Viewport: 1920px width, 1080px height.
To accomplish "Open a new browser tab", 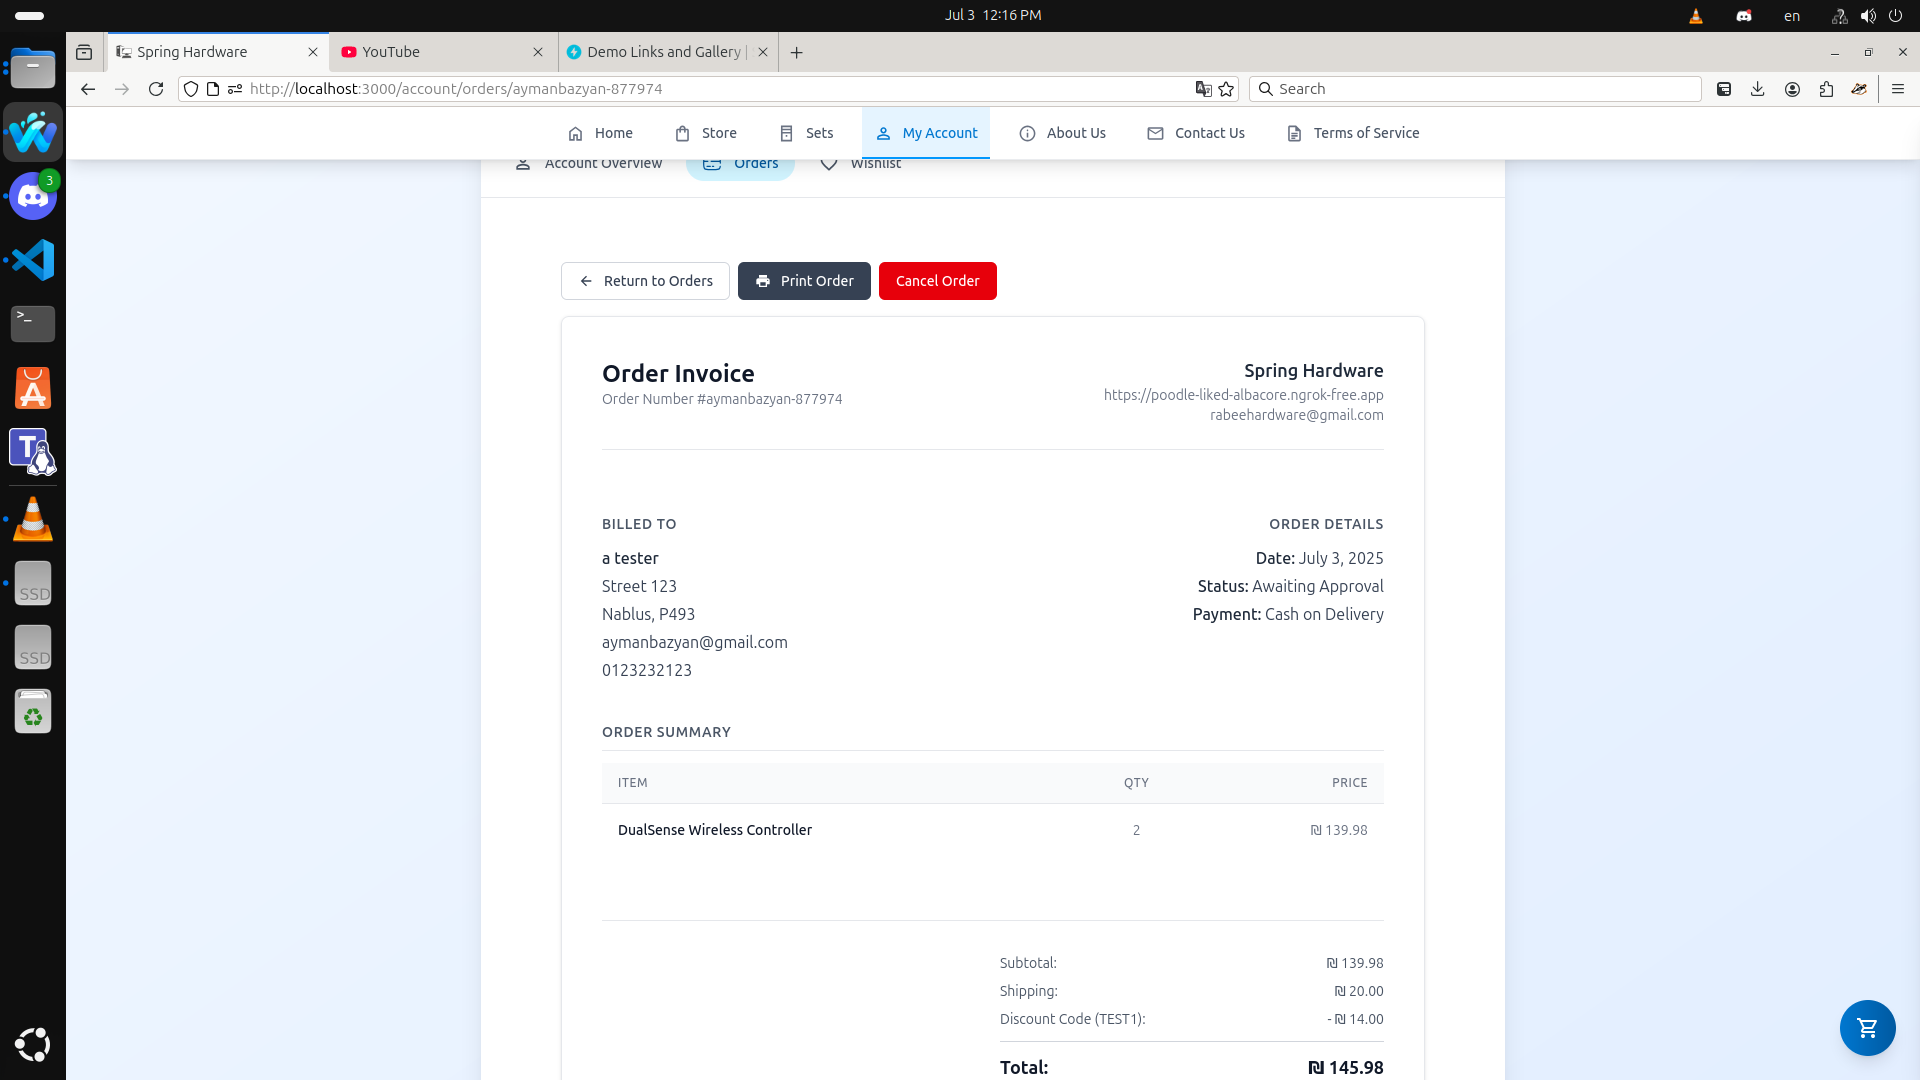I will (x=797, y=52).
